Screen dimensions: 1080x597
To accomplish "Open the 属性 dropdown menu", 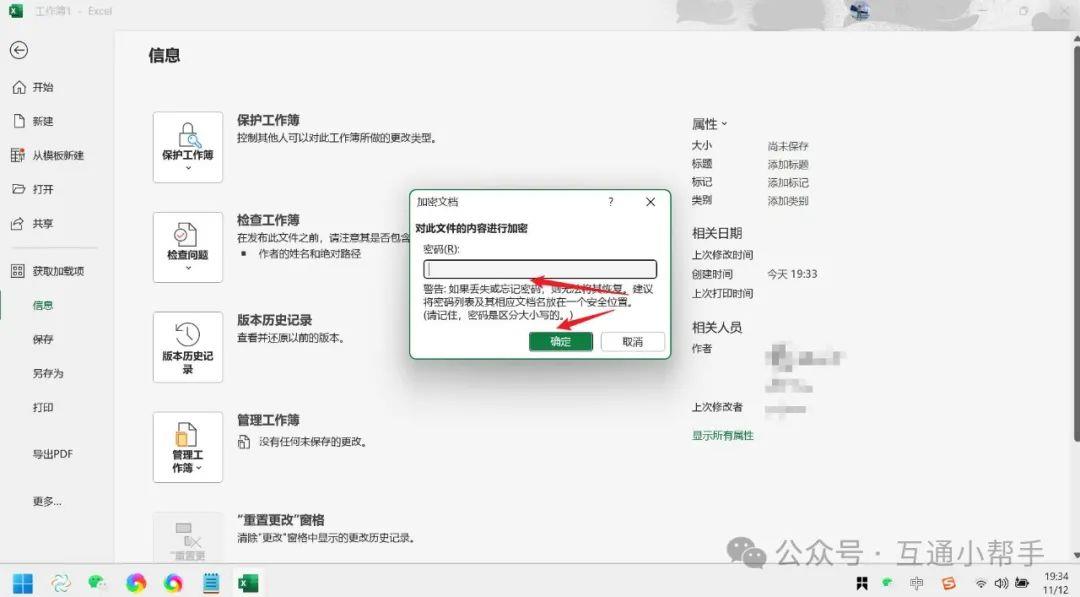I will (710, 123).
